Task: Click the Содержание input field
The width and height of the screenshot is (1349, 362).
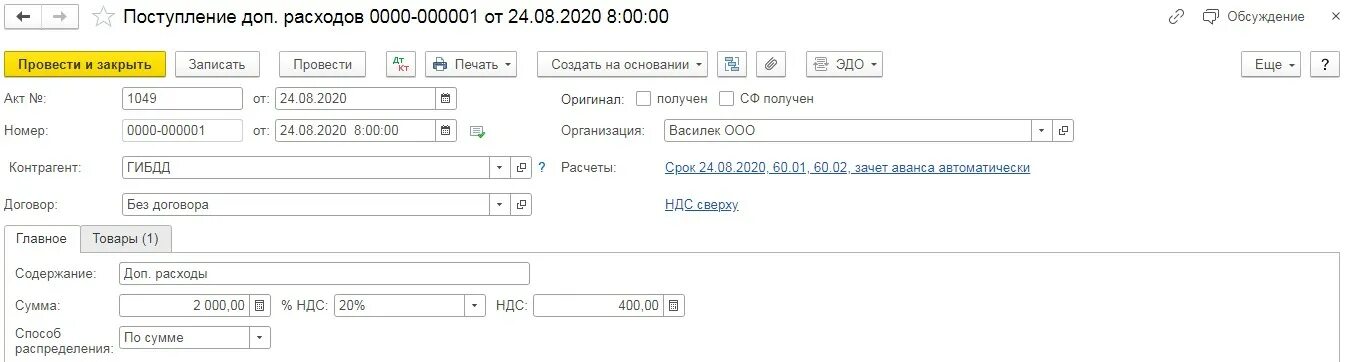Action: [324, 273]
